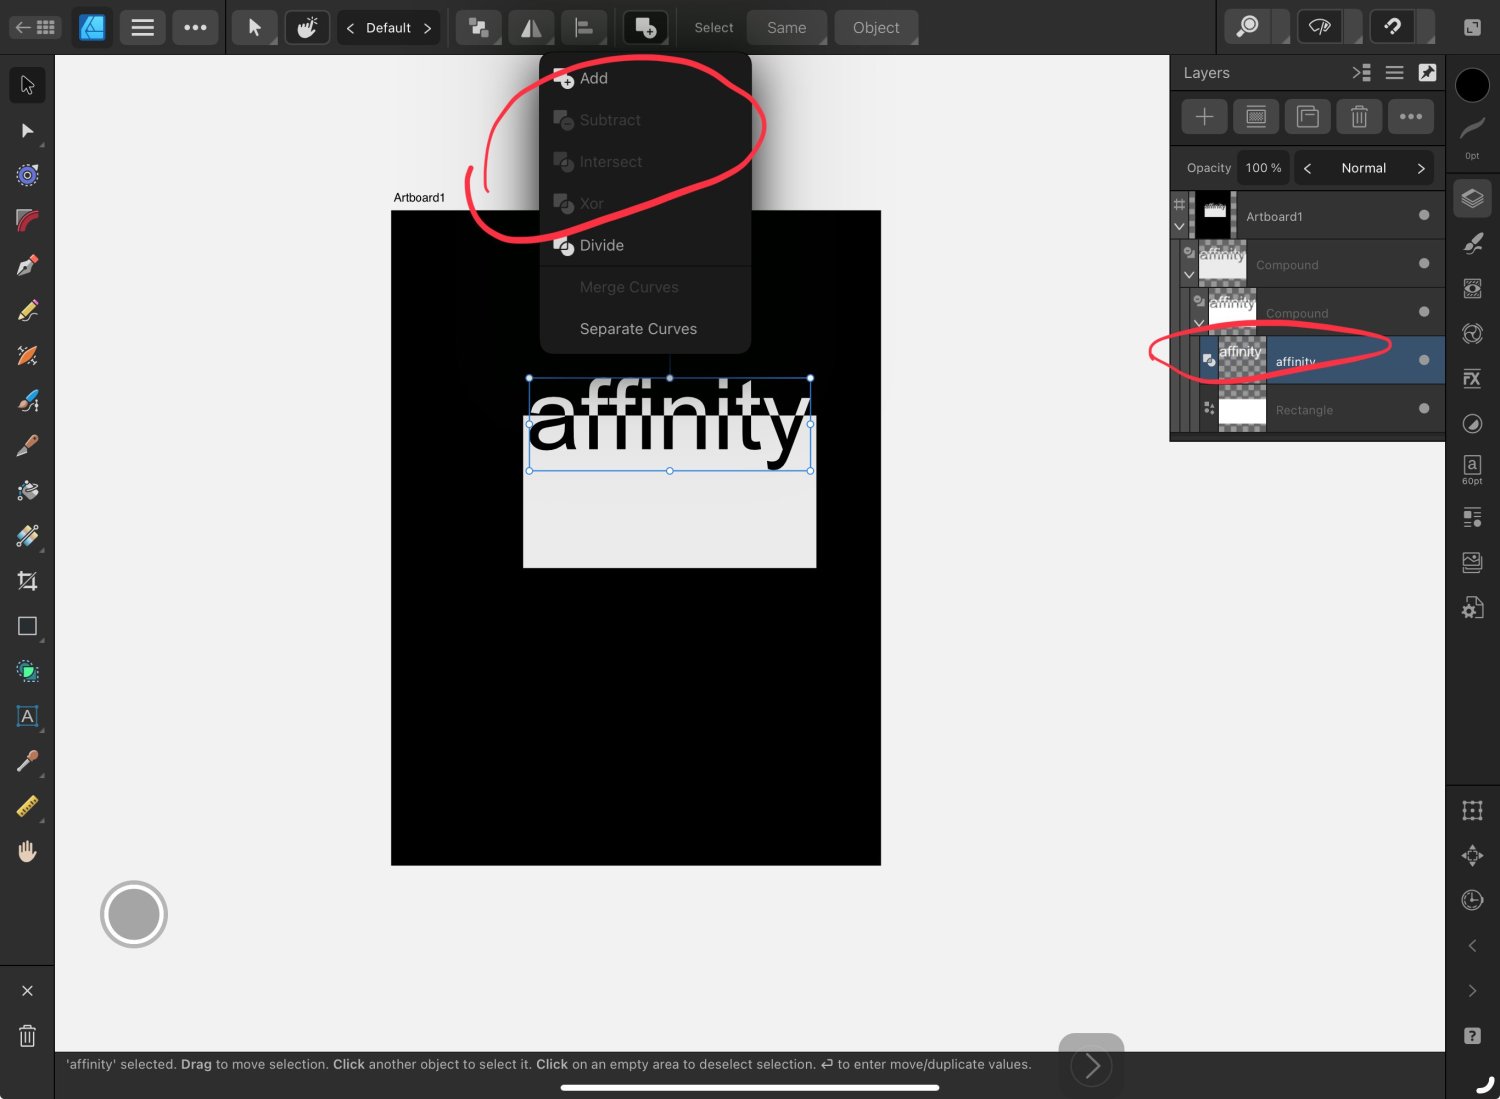Viewport: 1500px width, 1099px height.
Task: Collapse the nested Compound layer
Action: click(x=1199, y=322)
